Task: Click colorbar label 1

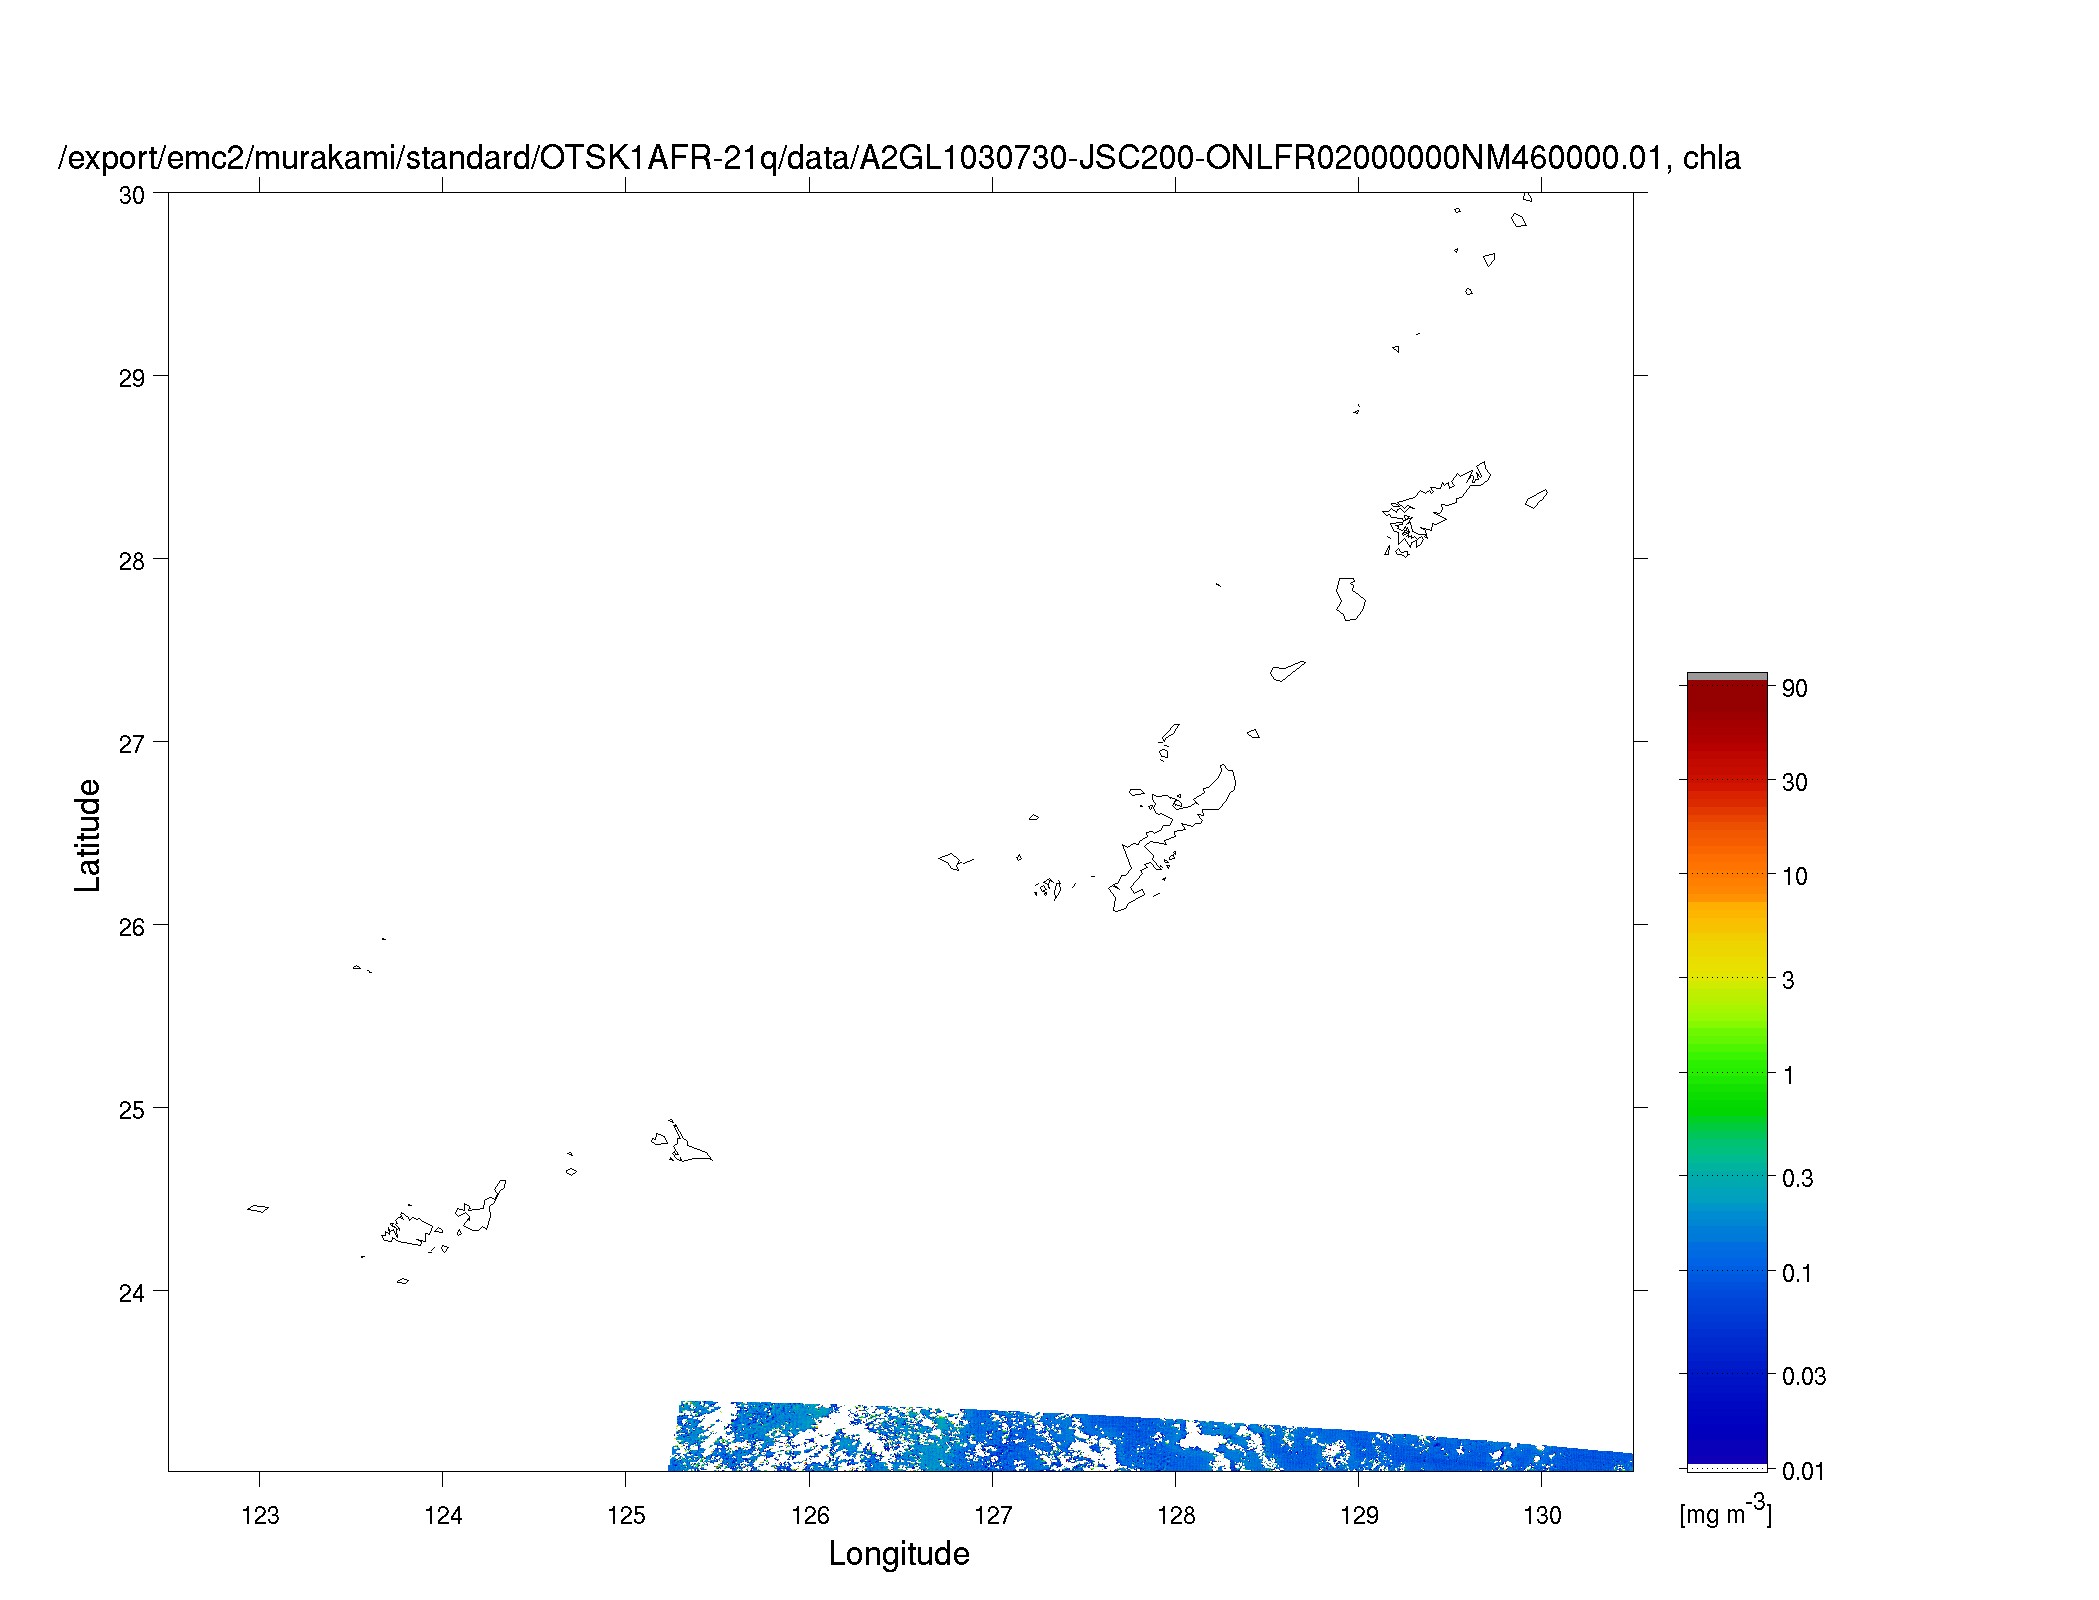Action: (x=1788, y=1075)
